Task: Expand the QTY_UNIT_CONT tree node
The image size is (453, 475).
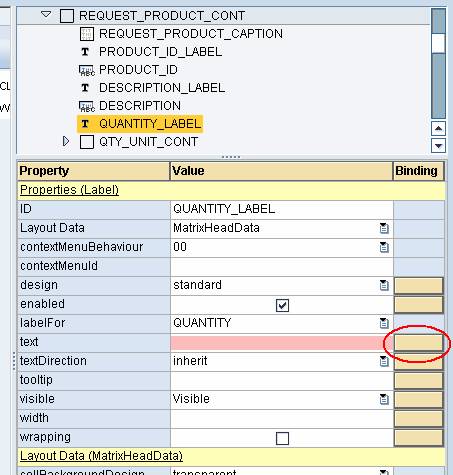Action: [x=66, y=141]
